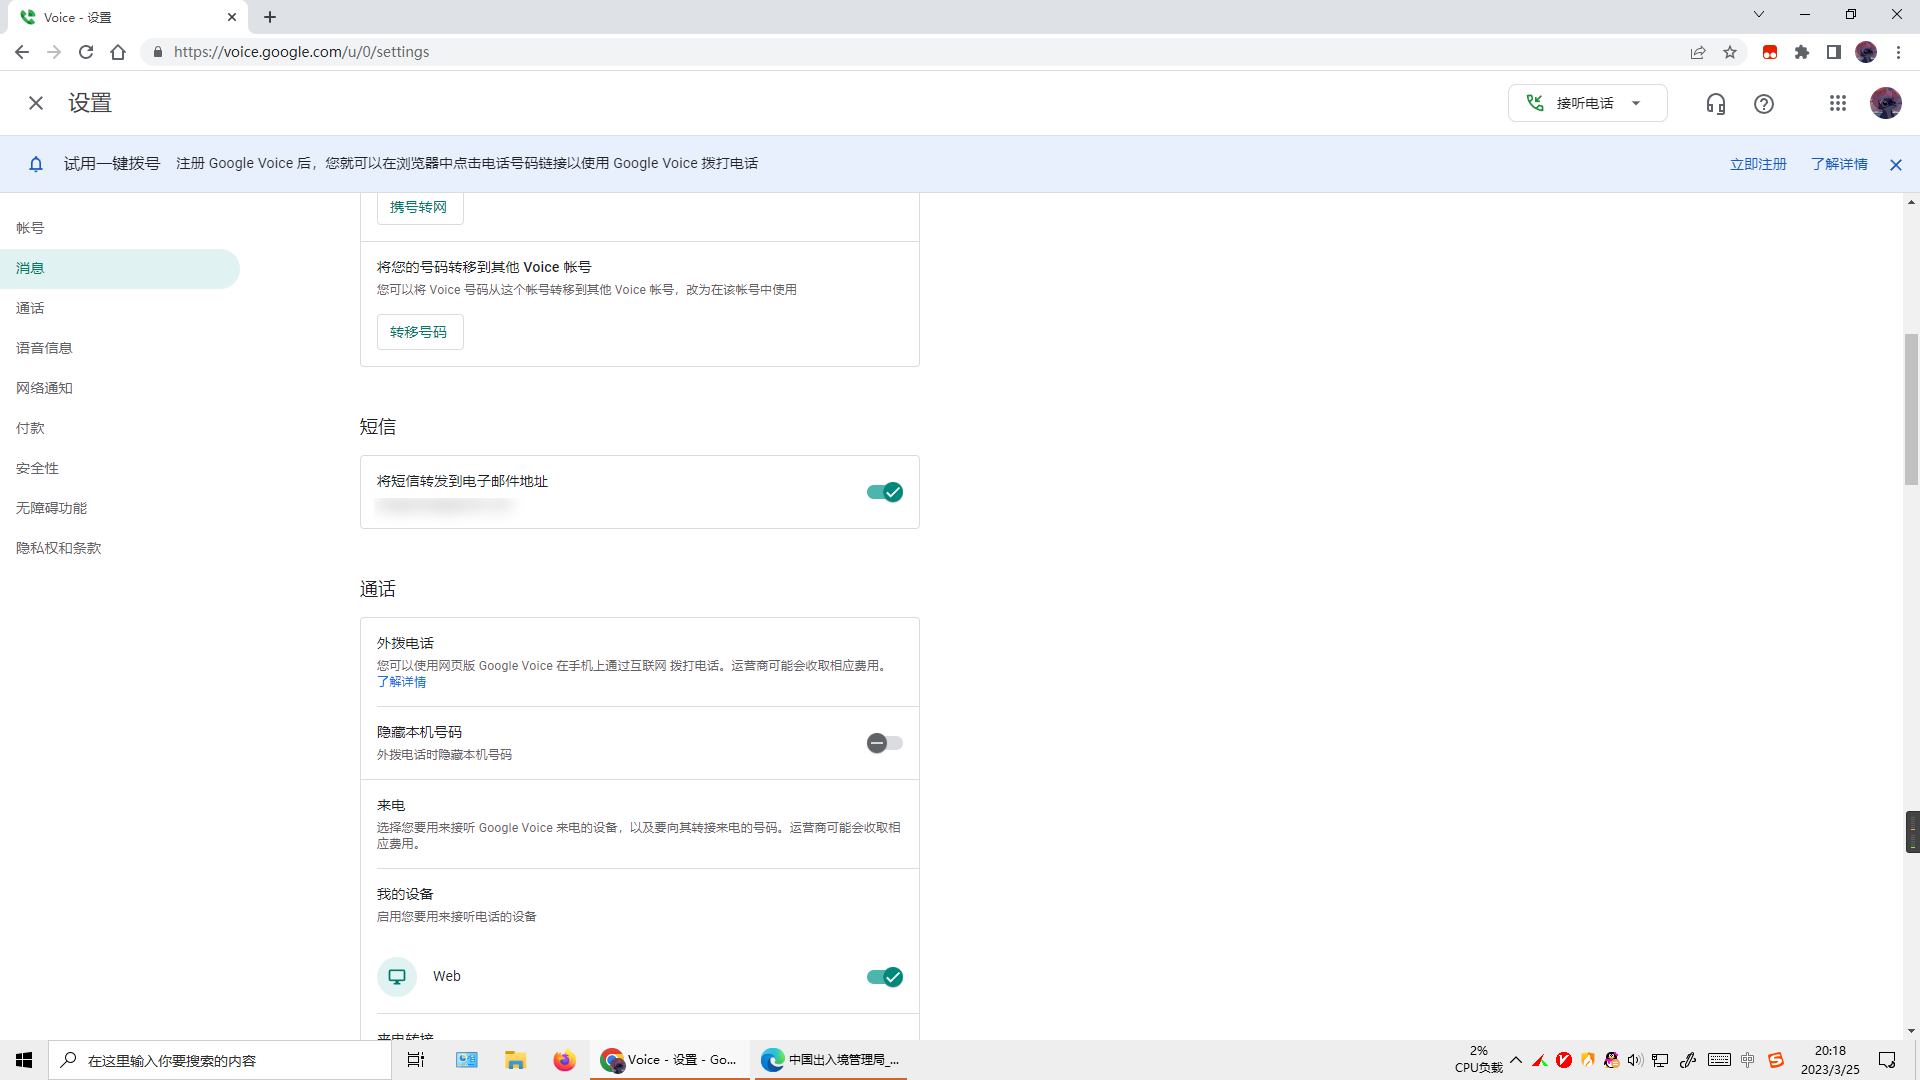This screenshot has height=1080, width=1920.
Task: Disable forwarding SMS to email toggle
Action: [x=885, y=492]
